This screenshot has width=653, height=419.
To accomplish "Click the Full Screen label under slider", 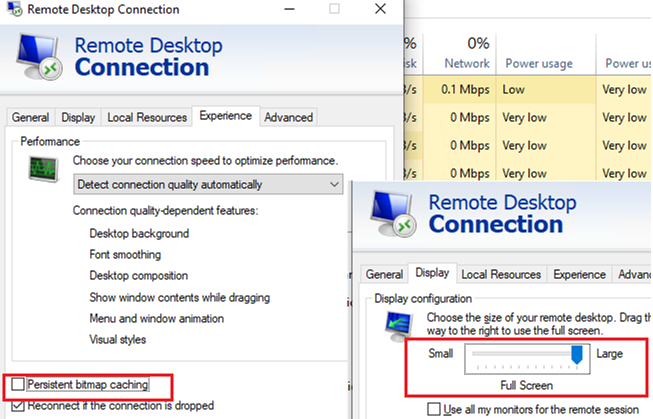I will (x=526, y=385).
